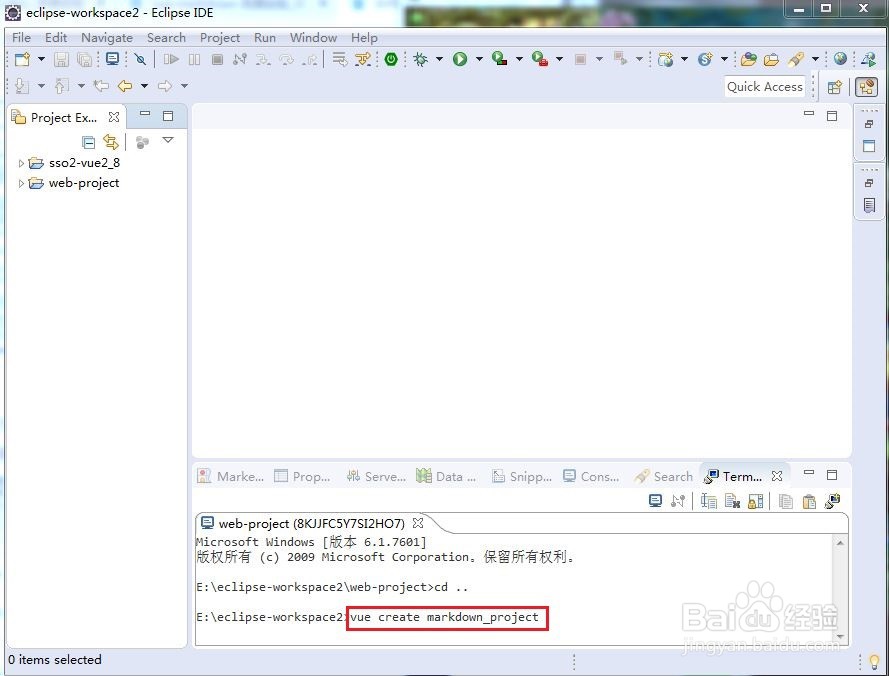Open the Window menu

pyautogui.click(x=313, y=37)
